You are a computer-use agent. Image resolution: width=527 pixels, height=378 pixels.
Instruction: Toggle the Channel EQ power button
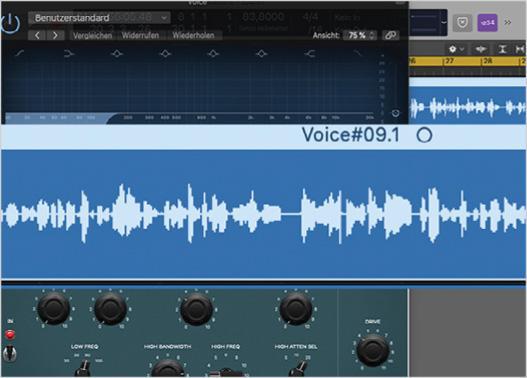(10, 24)
